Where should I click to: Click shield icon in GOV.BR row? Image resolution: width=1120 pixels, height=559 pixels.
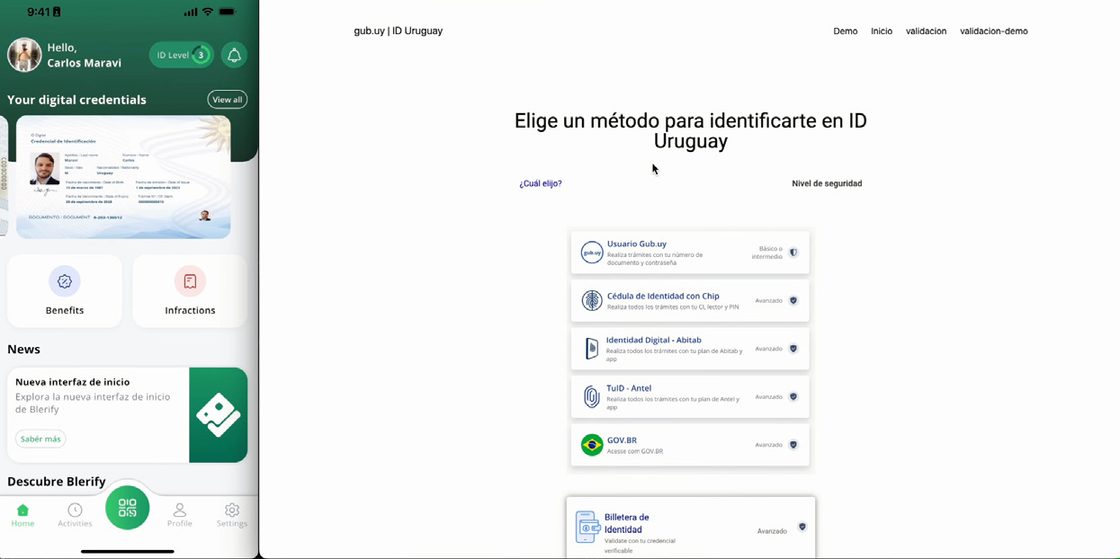coord(793,444)
